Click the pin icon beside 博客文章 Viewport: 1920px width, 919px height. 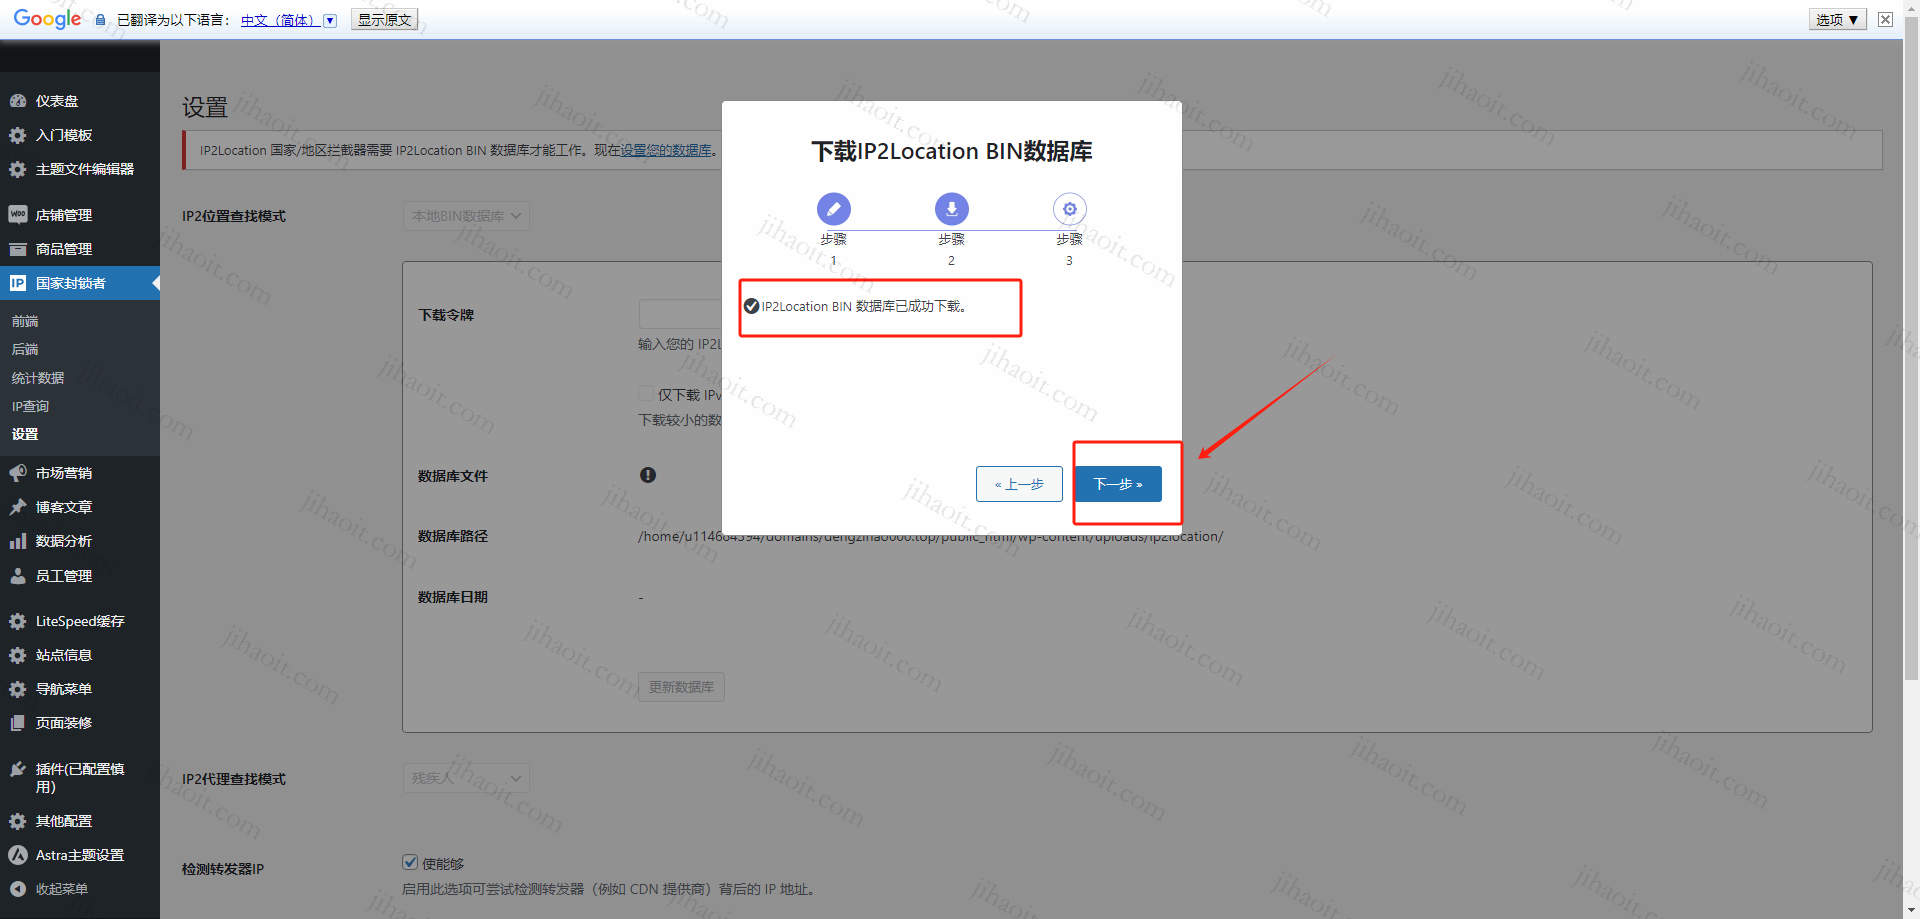pyautogui.click(x=18, y=507)
